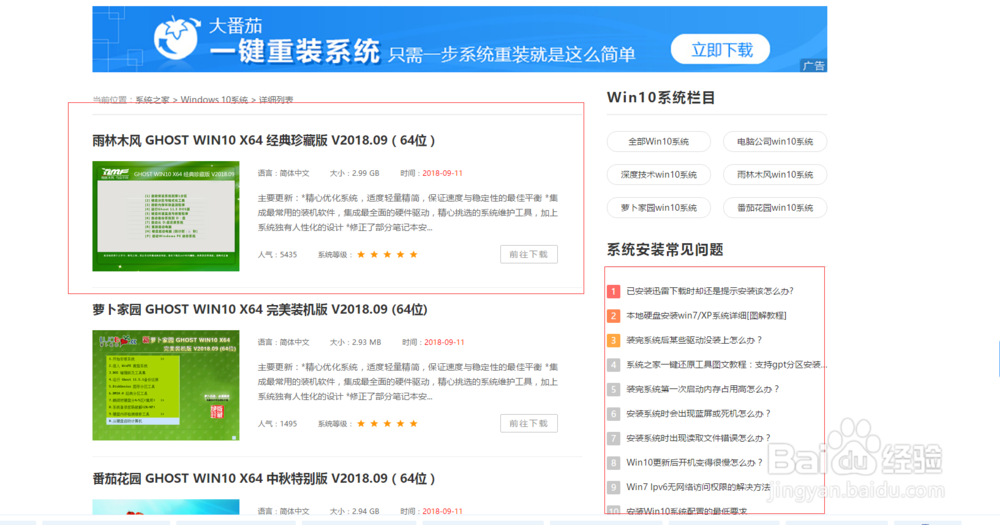Image resolution: width=1000 pixels, height=525 pixels.
Task: Click the orange number 2 rank badge
Action: pyautogui.click(x=614, y=316)
